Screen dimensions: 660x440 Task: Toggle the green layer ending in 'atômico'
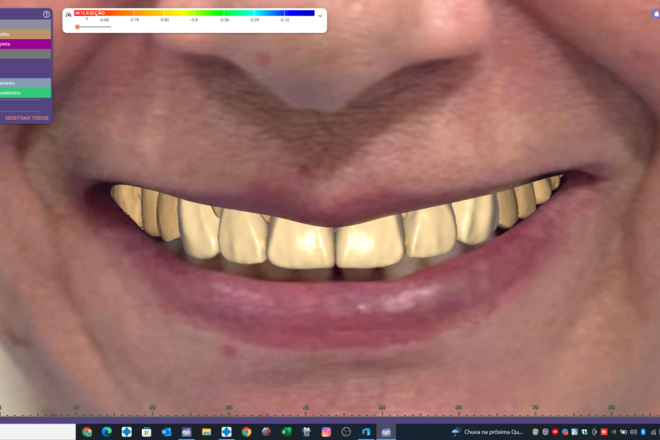25,93
